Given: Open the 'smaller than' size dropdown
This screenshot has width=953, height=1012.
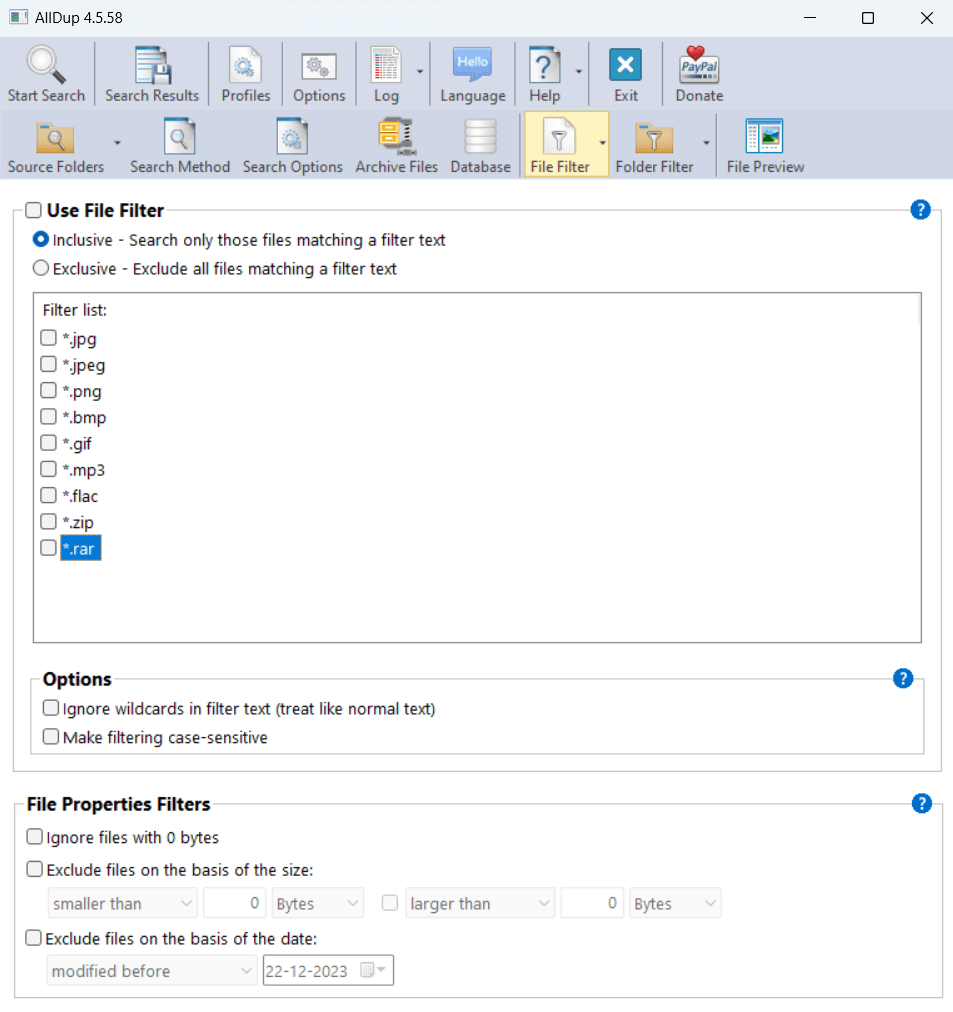Looking at the screenshot, I should [x=123, y=903].
